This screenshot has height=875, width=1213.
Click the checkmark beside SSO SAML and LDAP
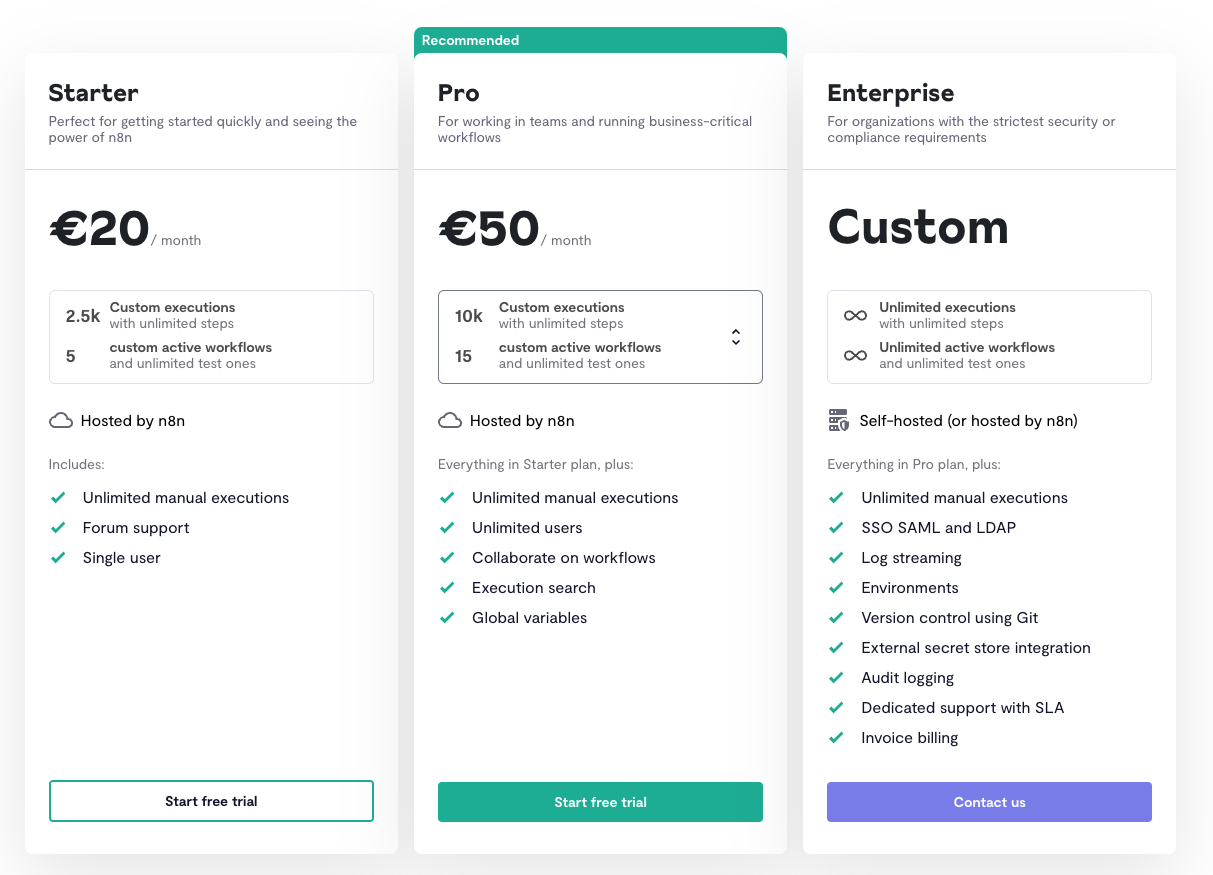pyautogui.click(x=836, y=527)
